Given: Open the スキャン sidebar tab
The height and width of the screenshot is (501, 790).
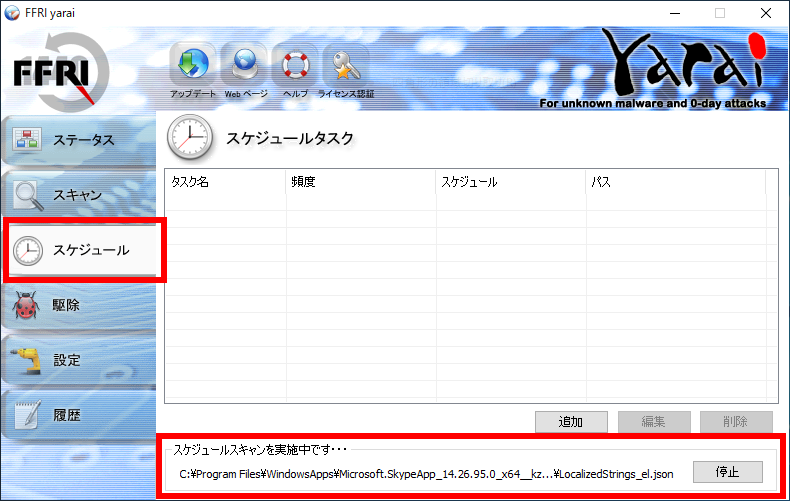Looking at the screenshot, I should [79, 195].
